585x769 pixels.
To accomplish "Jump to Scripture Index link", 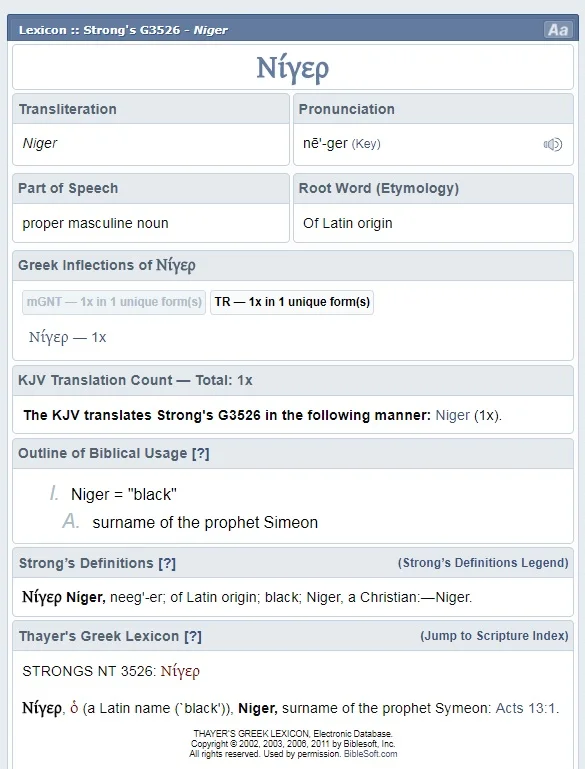I will pyautogui.click(x=494, y=636).
